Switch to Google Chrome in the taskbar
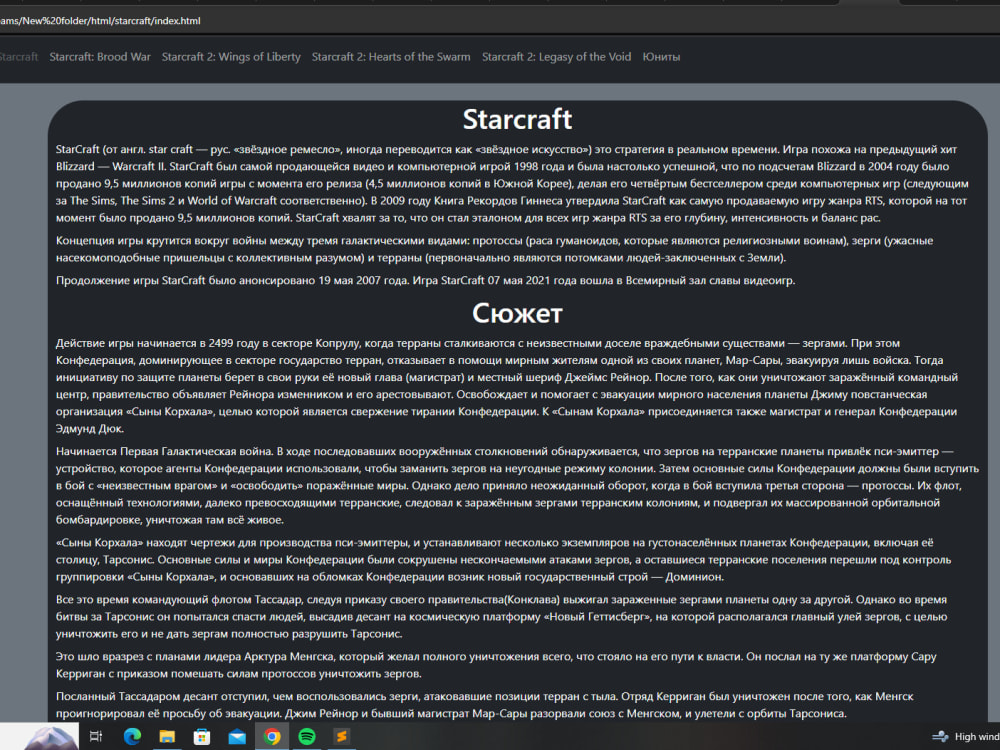 pyautogui.click(x=272, y=737)
